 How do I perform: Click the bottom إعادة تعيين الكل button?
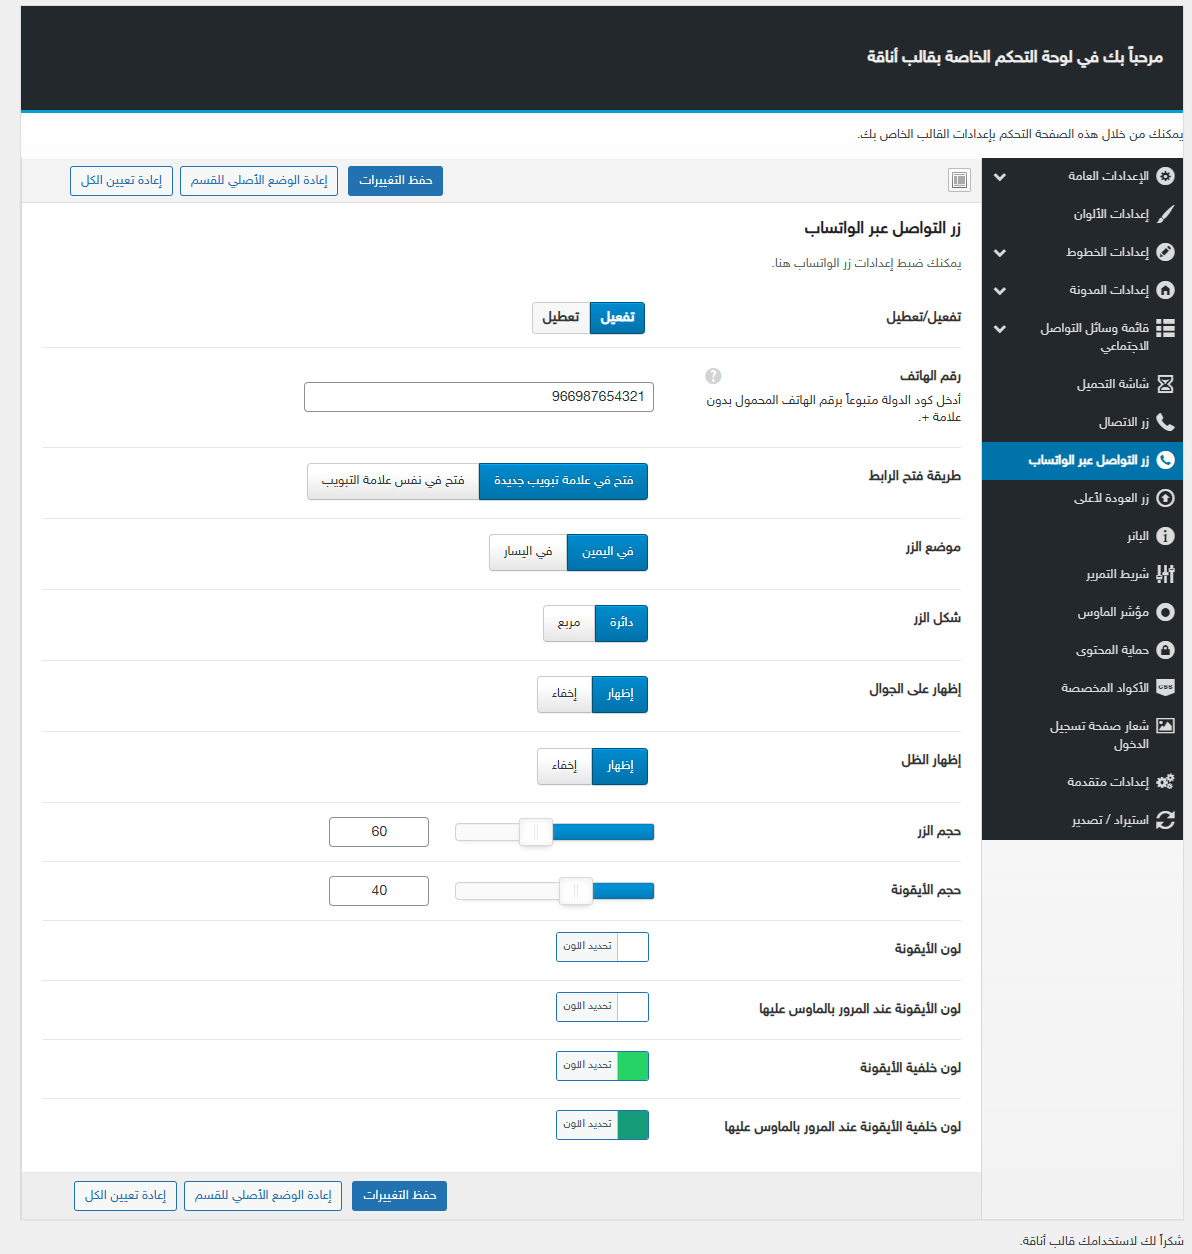point(125,1196)
